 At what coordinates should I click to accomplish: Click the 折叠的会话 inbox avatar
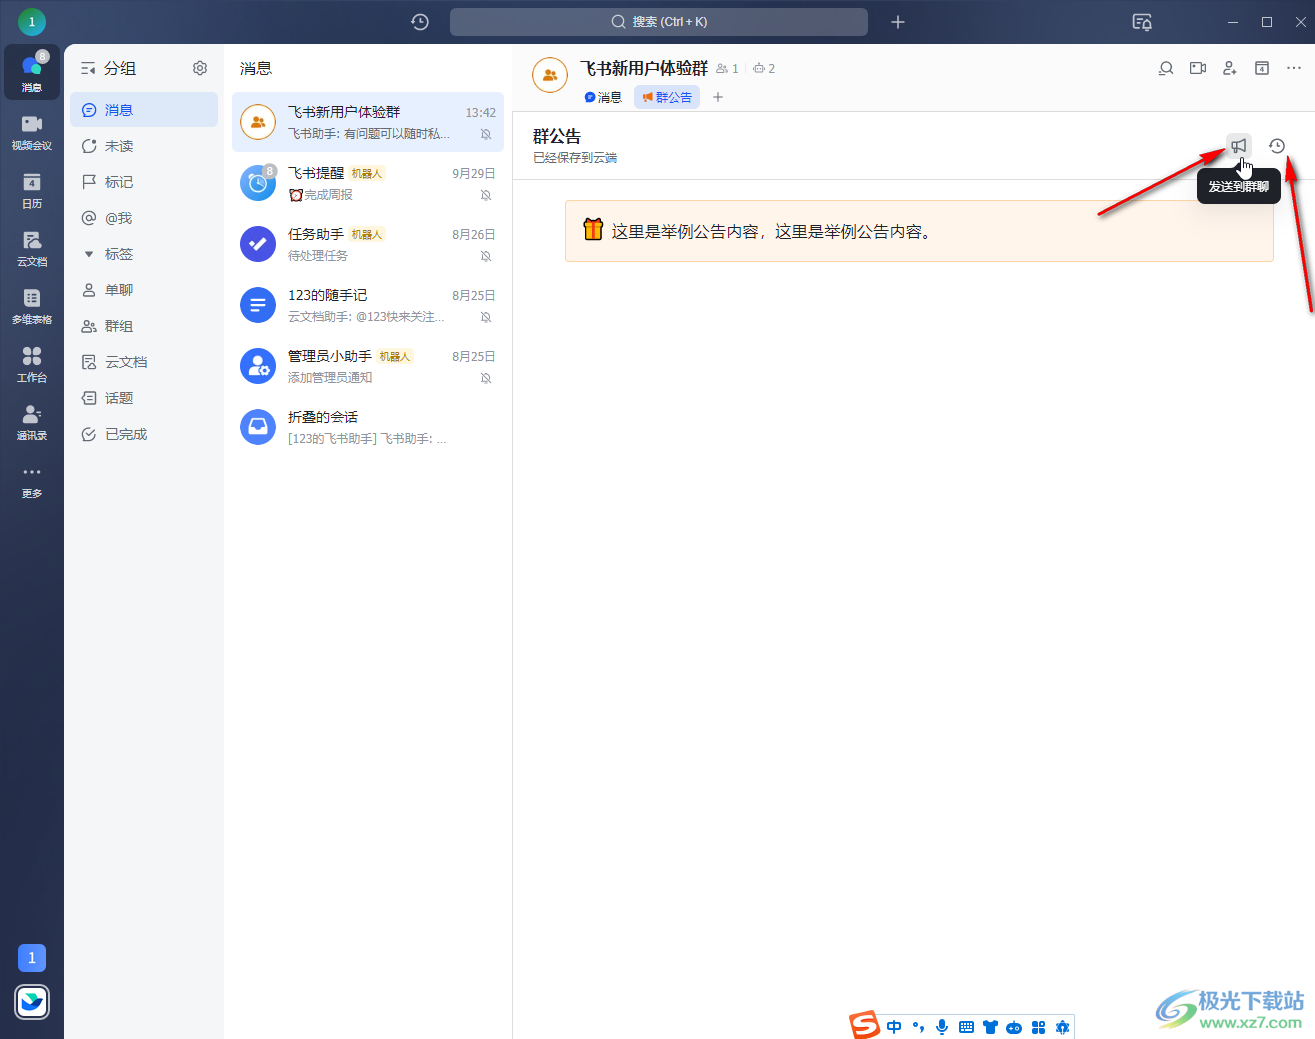click(258, 427)
